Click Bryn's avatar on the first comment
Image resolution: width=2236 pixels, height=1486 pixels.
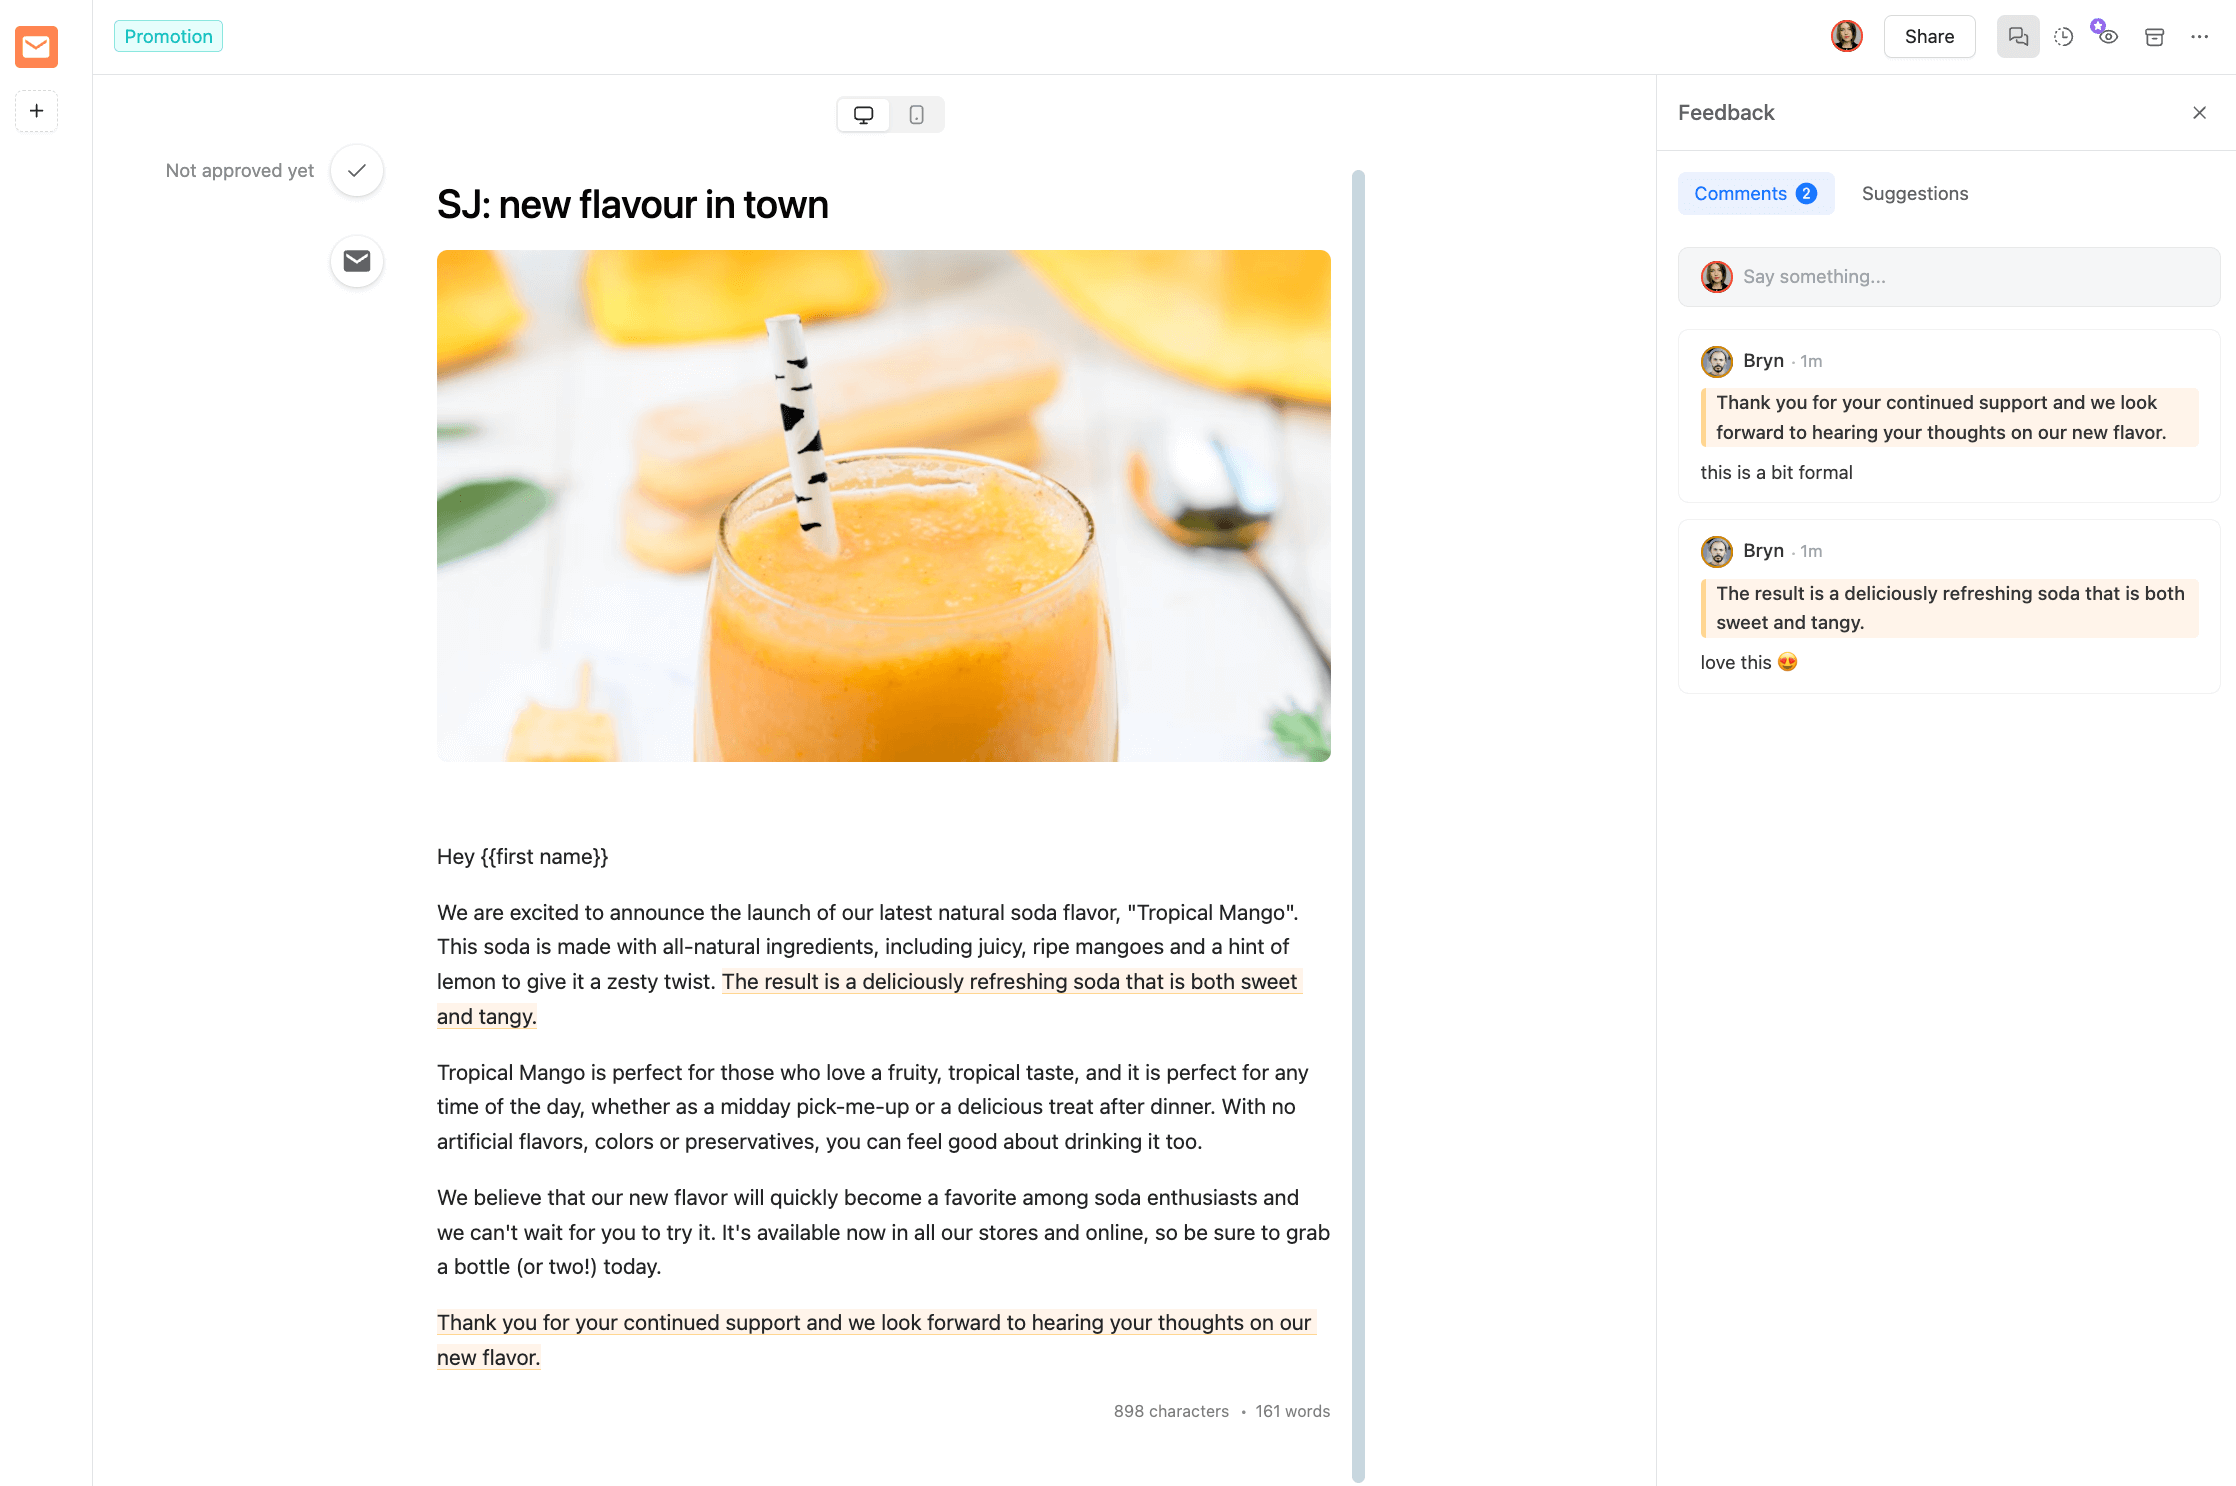click(1717, 361)
